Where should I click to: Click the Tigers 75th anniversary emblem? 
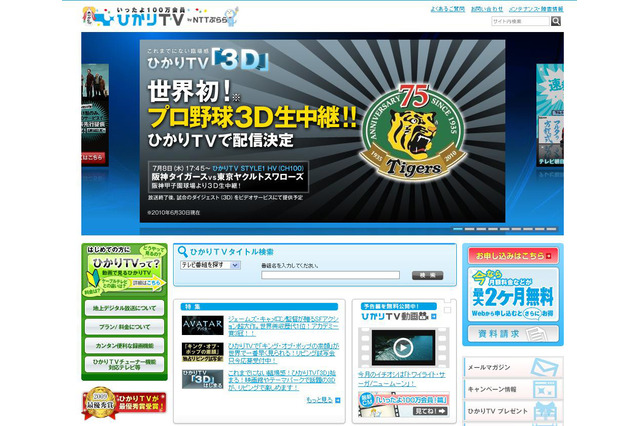coord(413,133)
